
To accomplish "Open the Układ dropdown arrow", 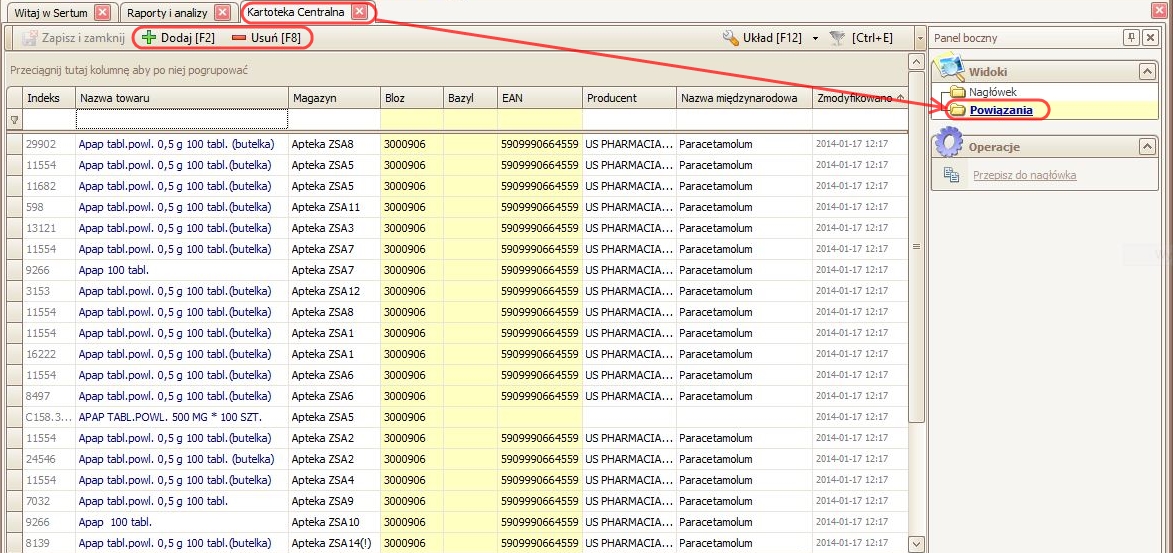I will pyautogui.click(x=815, y=38).
